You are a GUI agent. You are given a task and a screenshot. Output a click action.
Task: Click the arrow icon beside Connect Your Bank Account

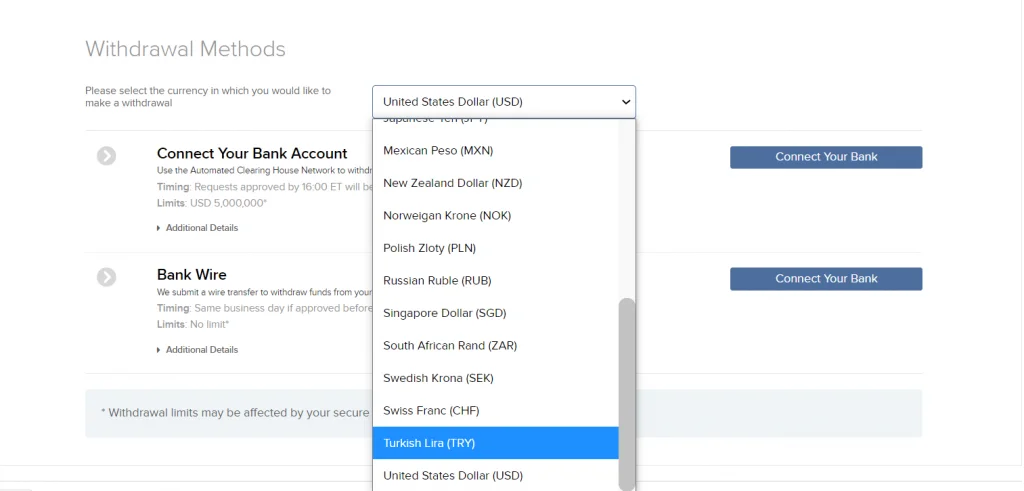click(x=107, y=155)
